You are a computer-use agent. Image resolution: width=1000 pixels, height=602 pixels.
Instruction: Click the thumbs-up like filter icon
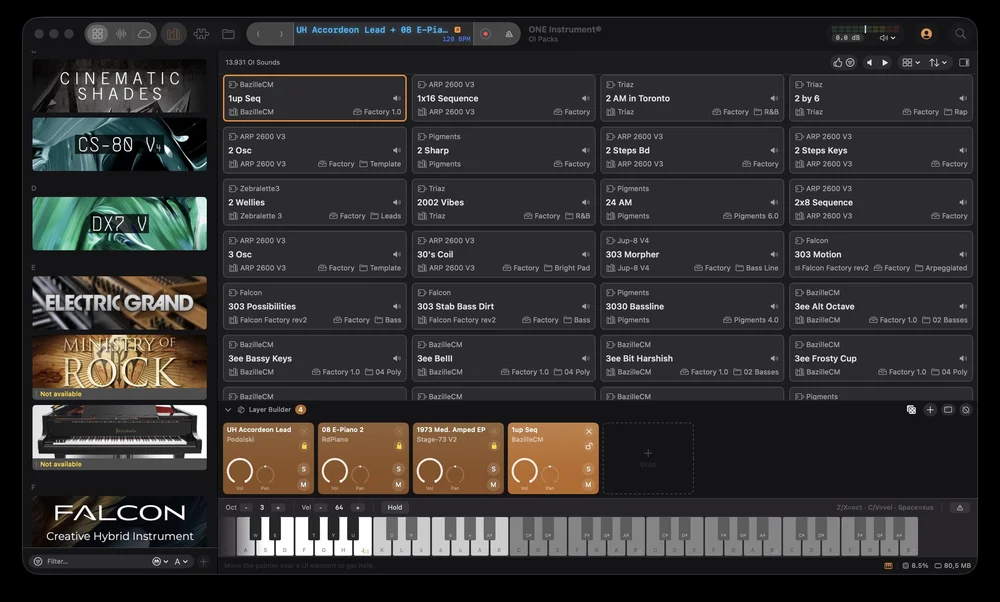(837, 62)
